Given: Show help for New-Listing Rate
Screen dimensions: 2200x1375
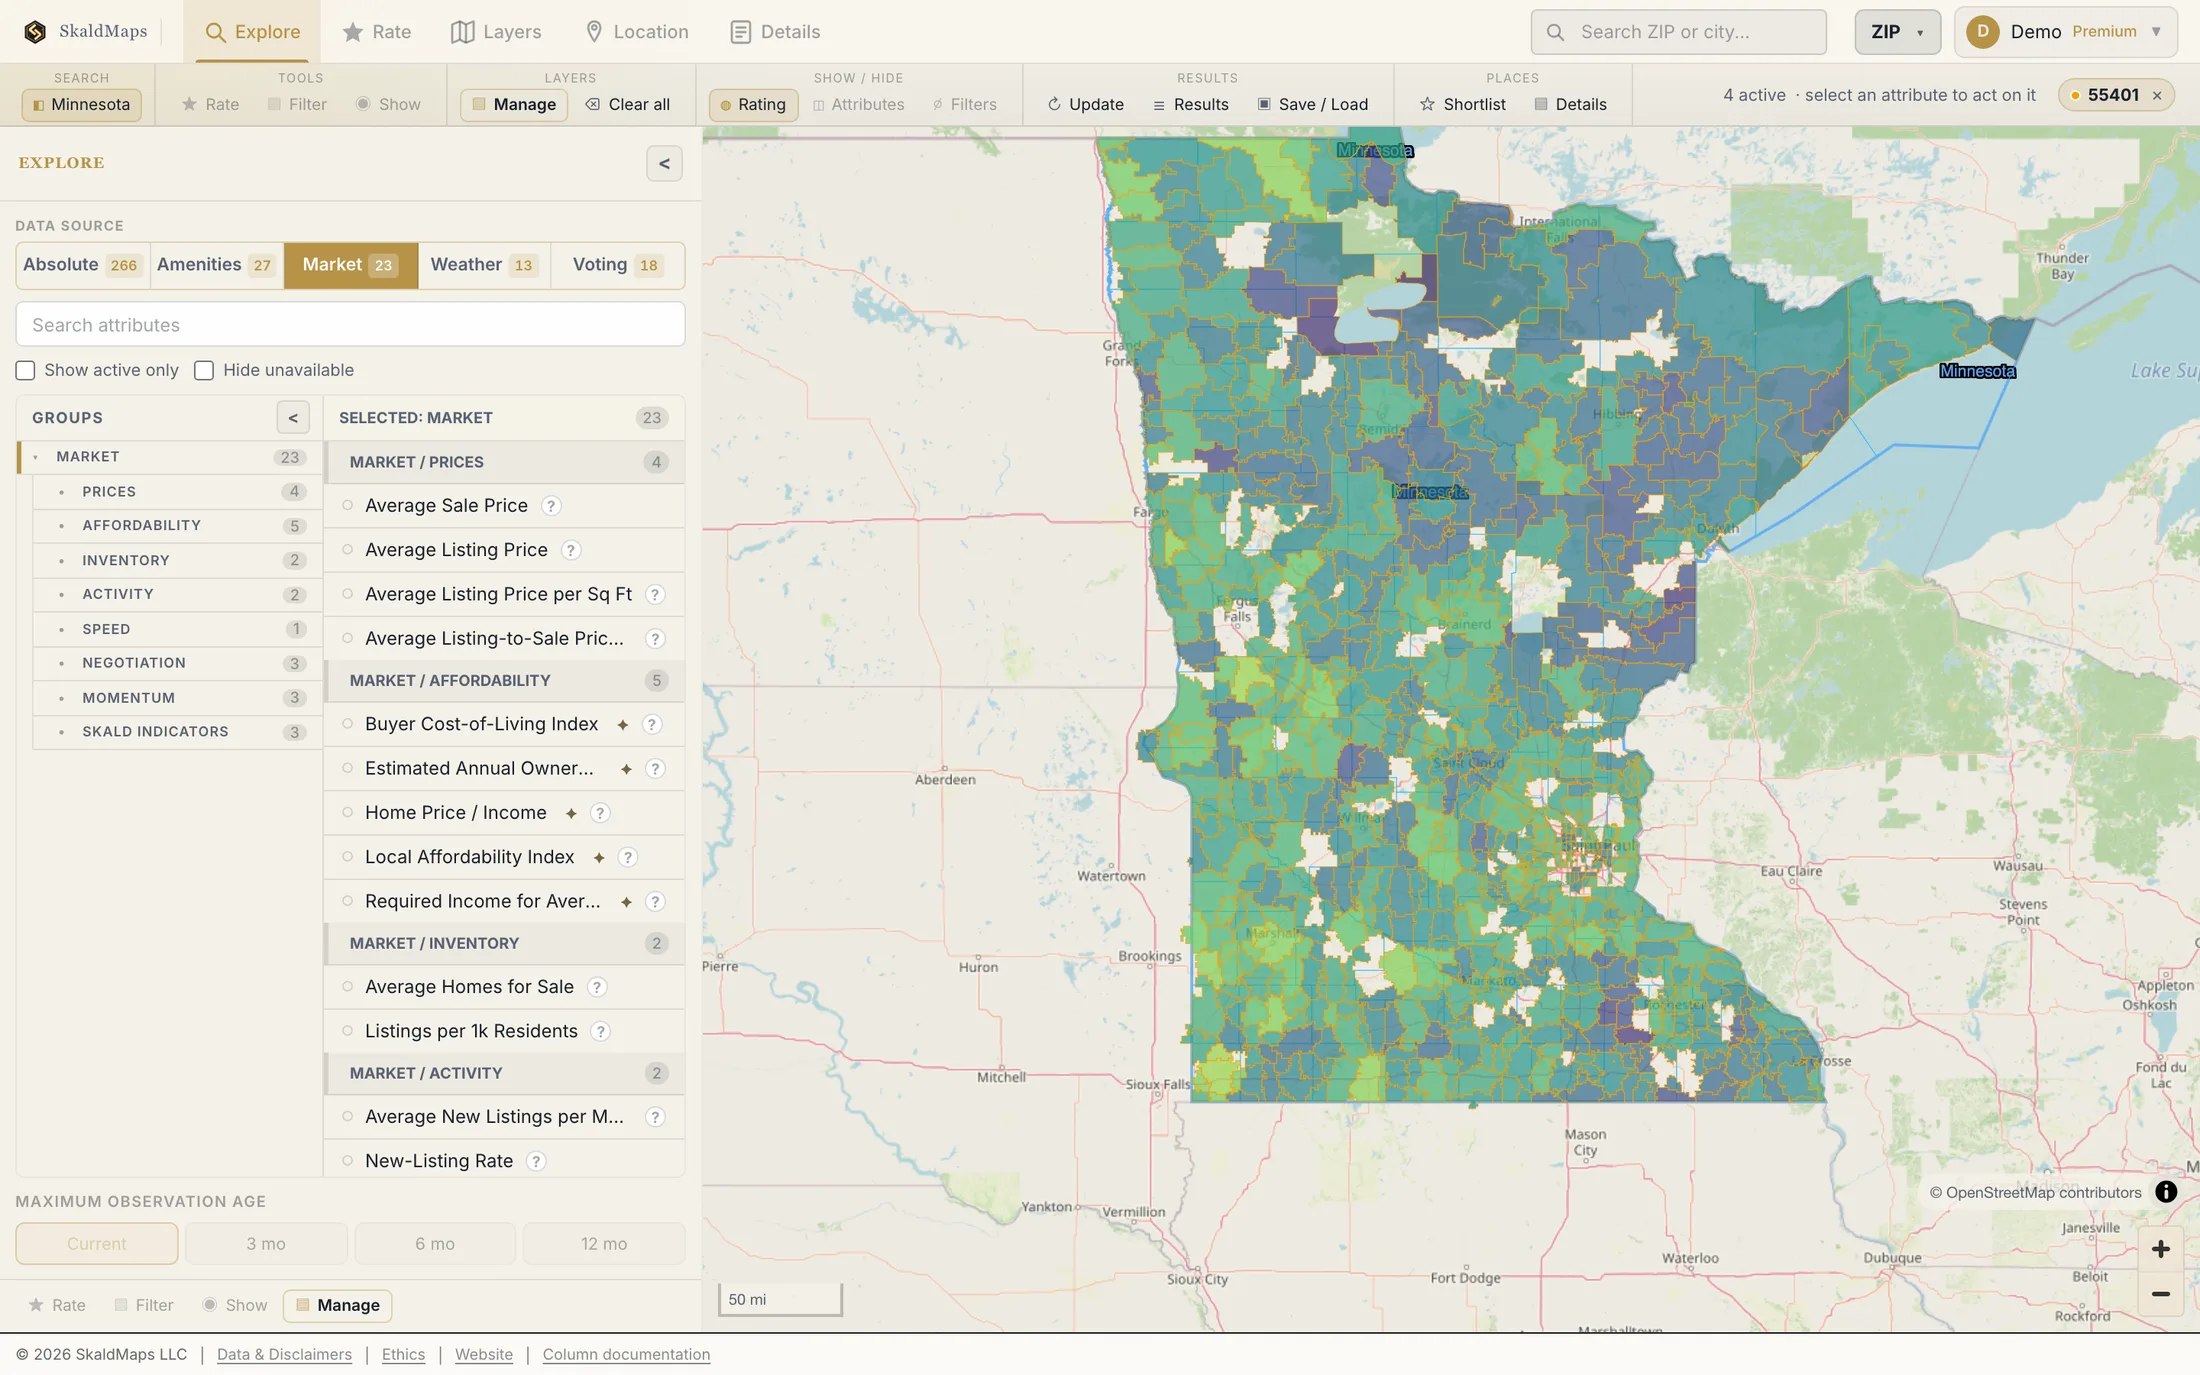Looking at the screenshot, I should point(536,1161).
